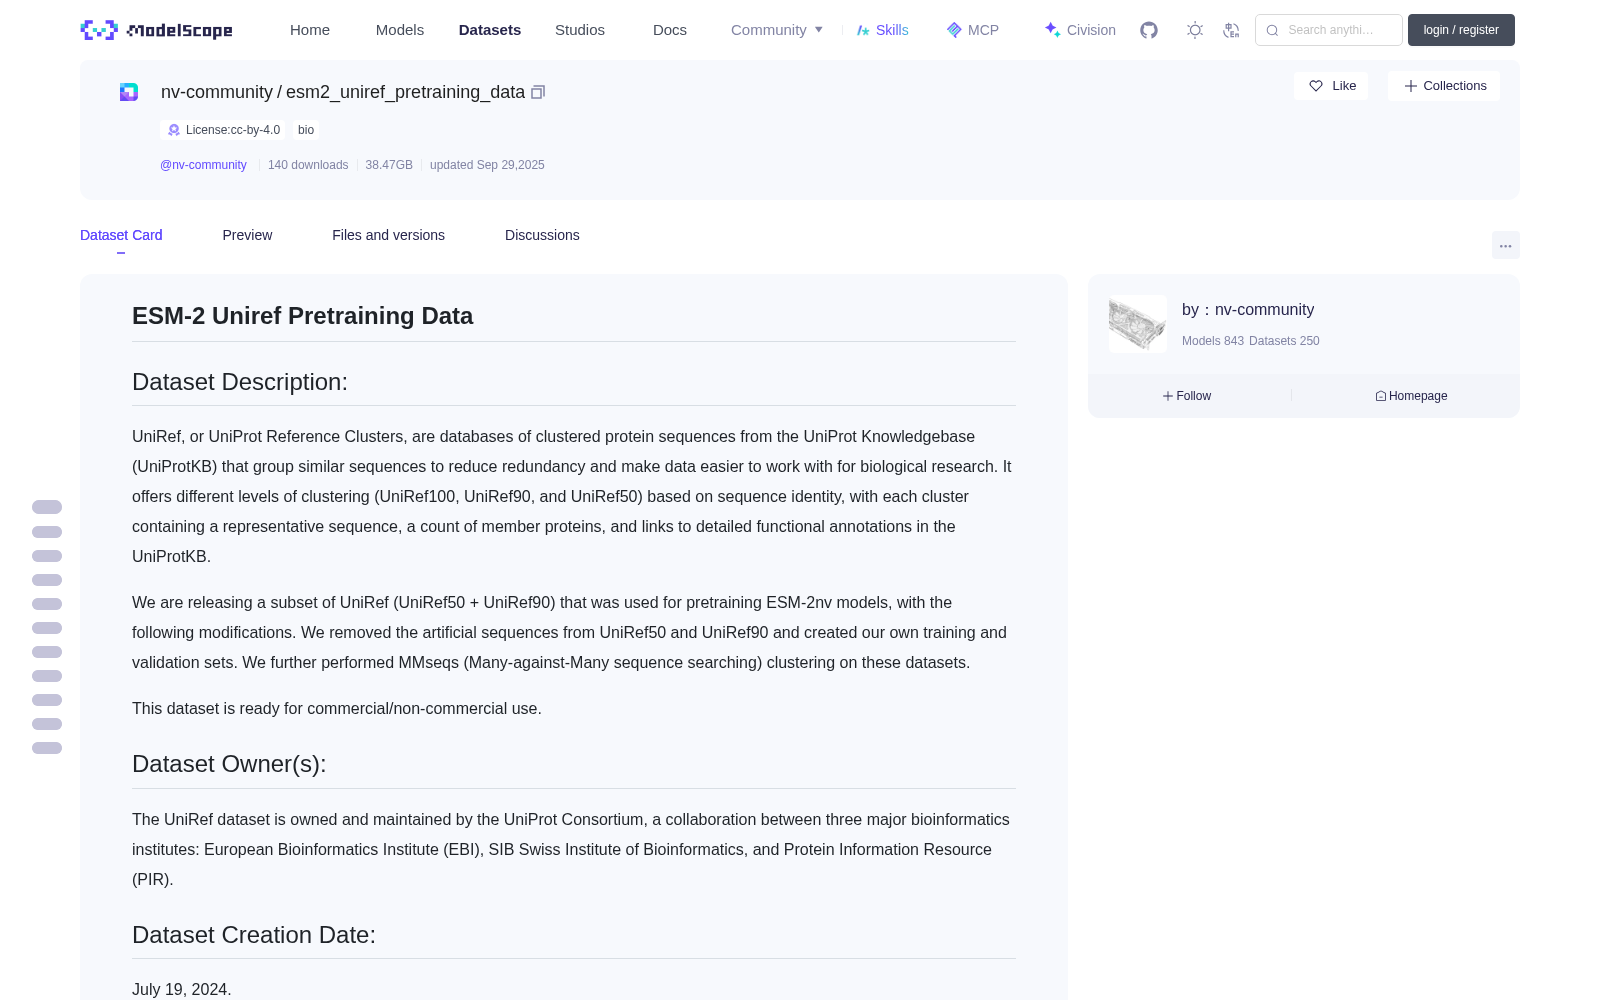Follow the nv-community organization
Viewport: 1600px width, 1000px height.
1187,396
